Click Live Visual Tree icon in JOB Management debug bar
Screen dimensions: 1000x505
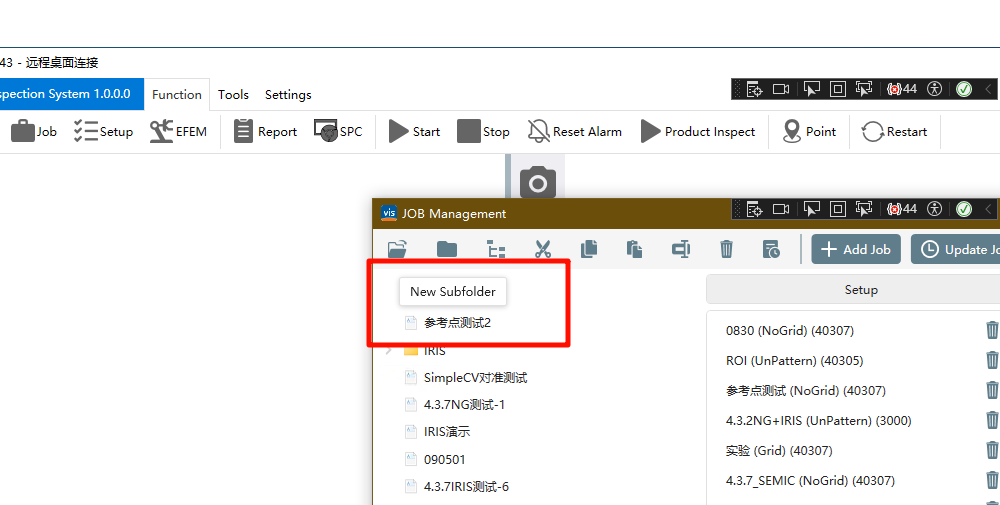(x=754, y=209)
